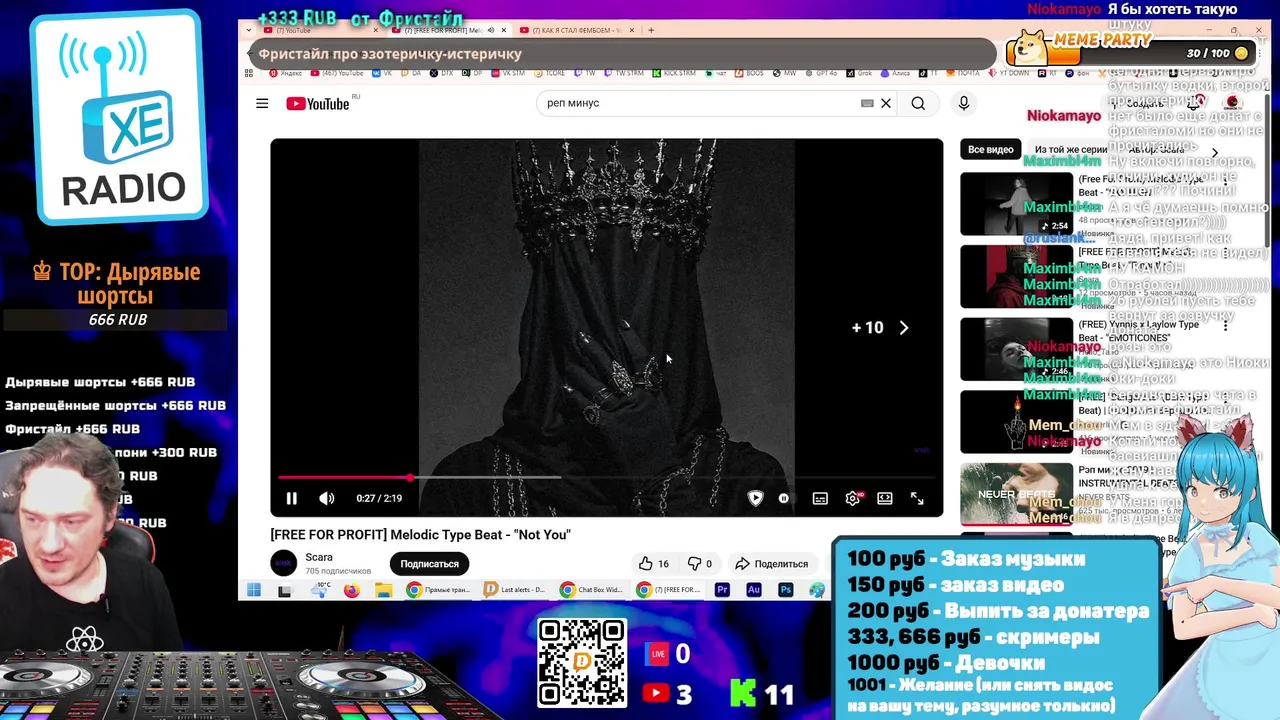Open the Алиса bookmark

click(895, 73)
